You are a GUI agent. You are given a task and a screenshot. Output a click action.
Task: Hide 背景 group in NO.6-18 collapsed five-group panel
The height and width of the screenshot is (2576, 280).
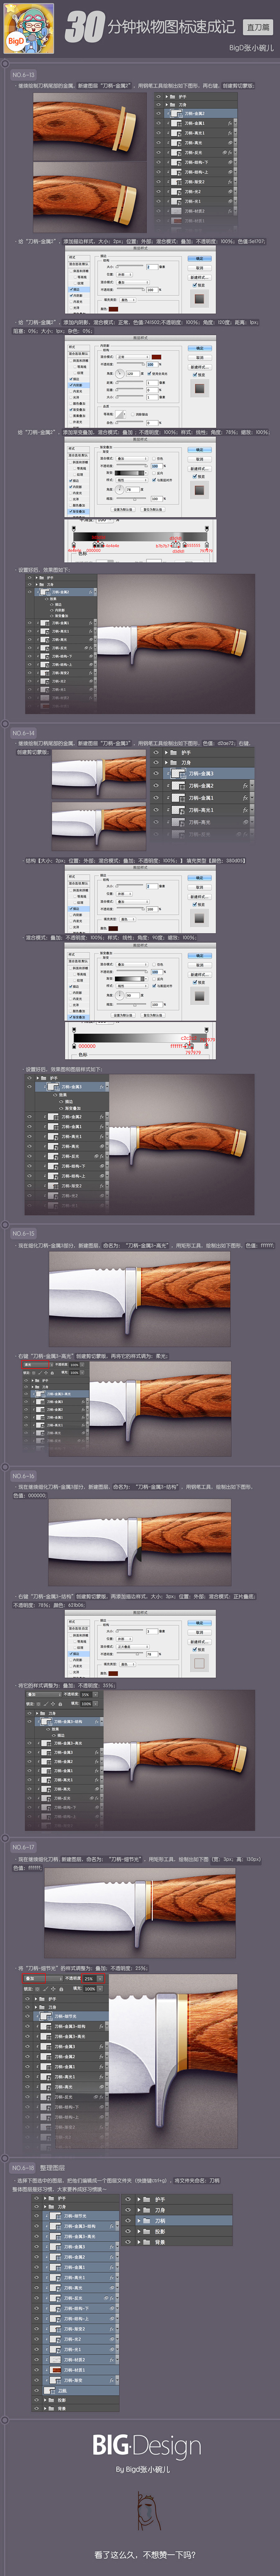pos(128,2242)
